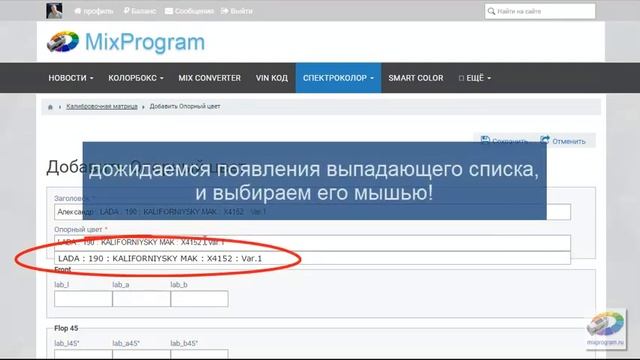Open the Баланс link
Image resolution: width=640 pixels, height=360 pixels.
(140, 11)
